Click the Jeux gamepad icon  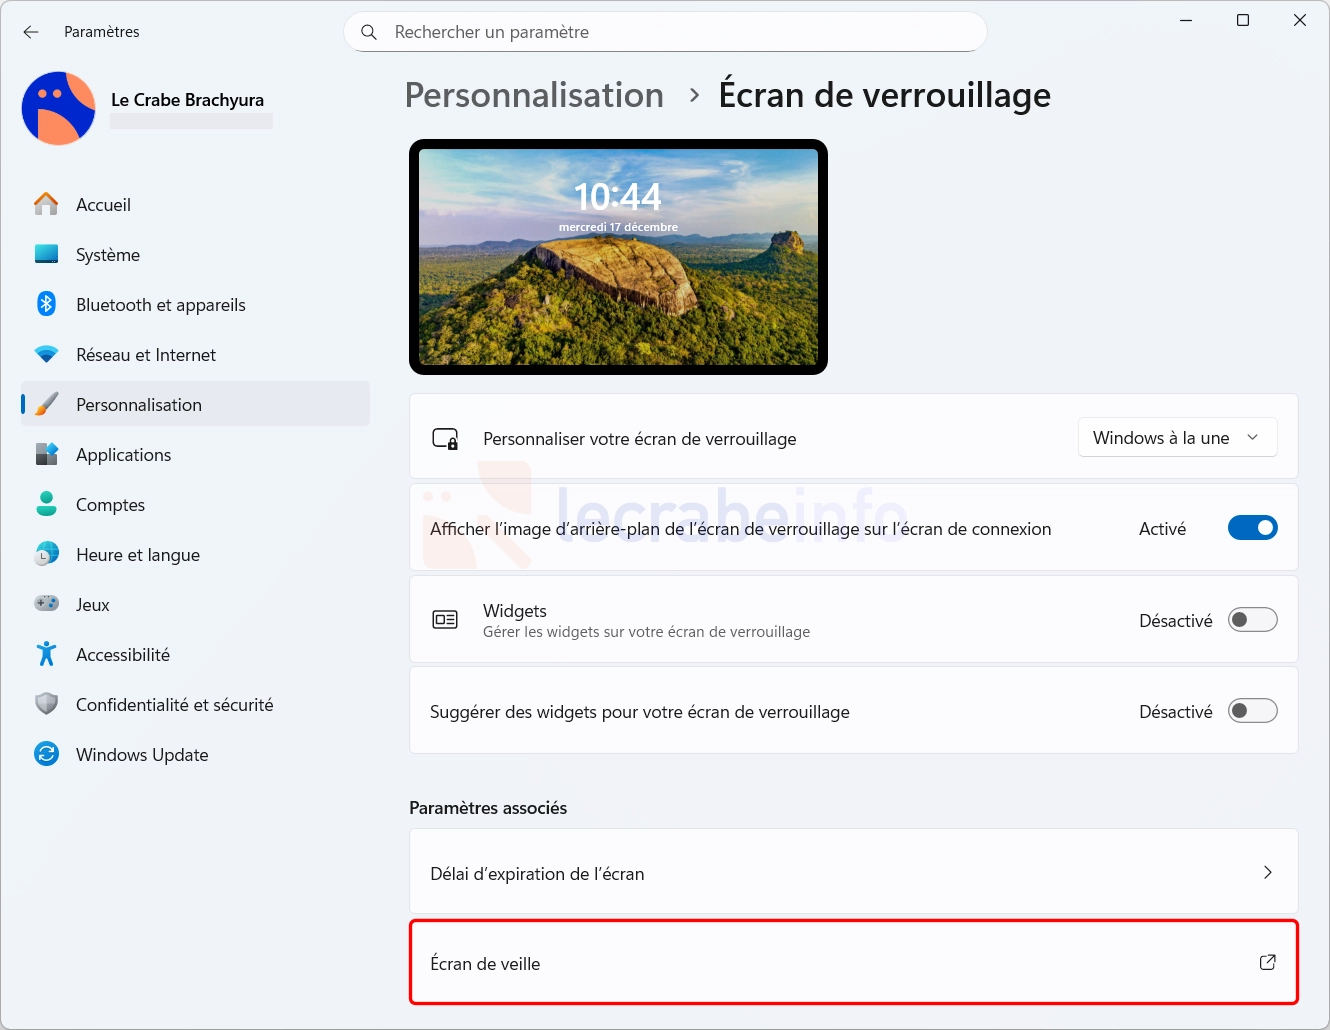[46, 604]
